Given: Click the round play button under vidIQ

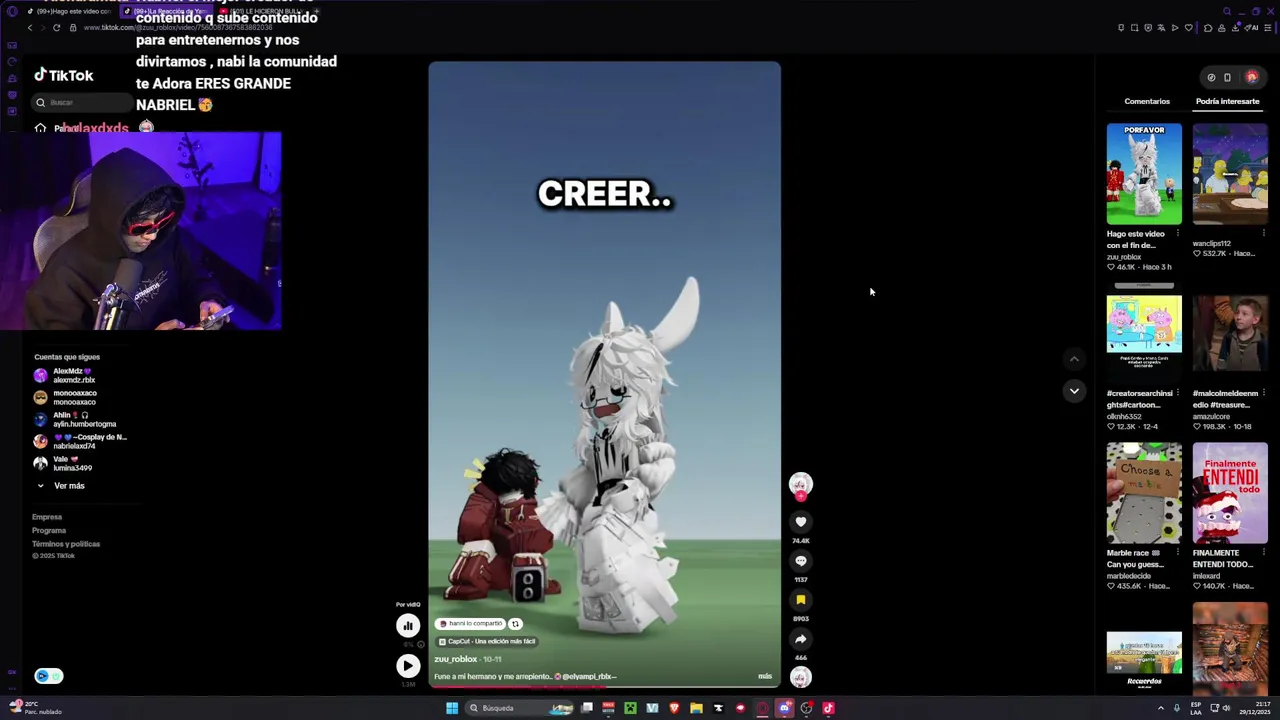Looking at the screenshot, I should point(407,665).
